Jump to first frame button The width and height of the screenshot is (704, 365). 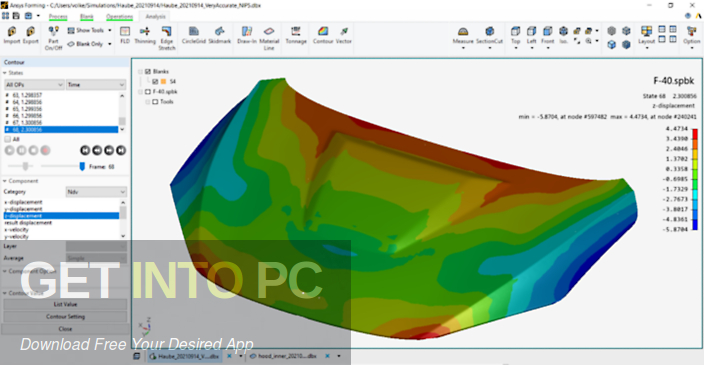pos(85,150)
